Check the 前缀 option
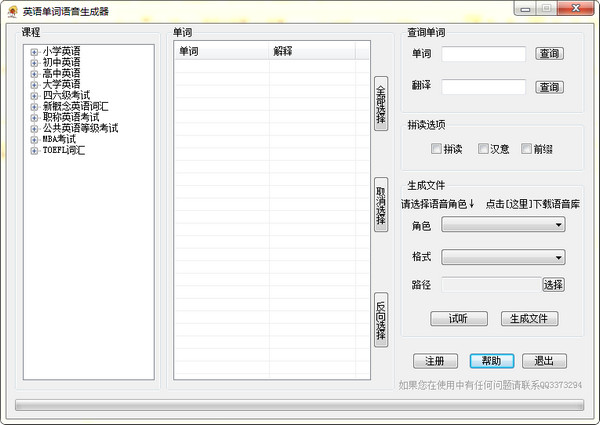Screen dimensions: 600x425 point(527,149)
